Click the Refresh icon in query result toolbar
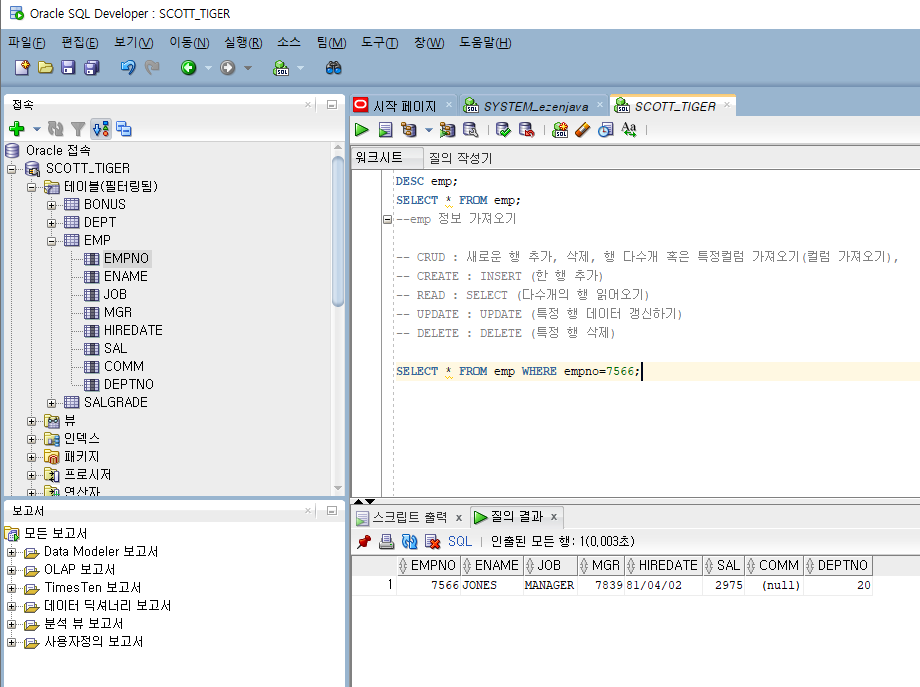This screenshot has height=687, width=920. coord(409,542)
